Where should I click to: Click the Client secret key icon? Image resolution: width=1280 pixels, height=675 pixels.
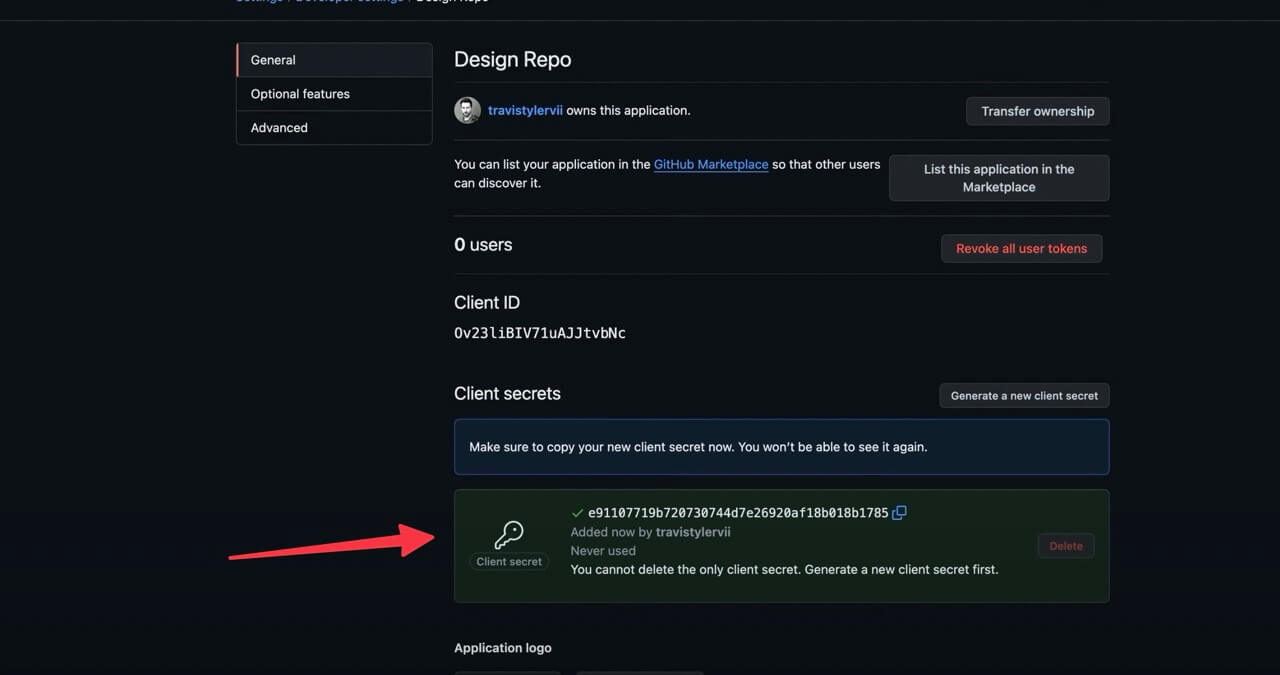tap(509, 535)
